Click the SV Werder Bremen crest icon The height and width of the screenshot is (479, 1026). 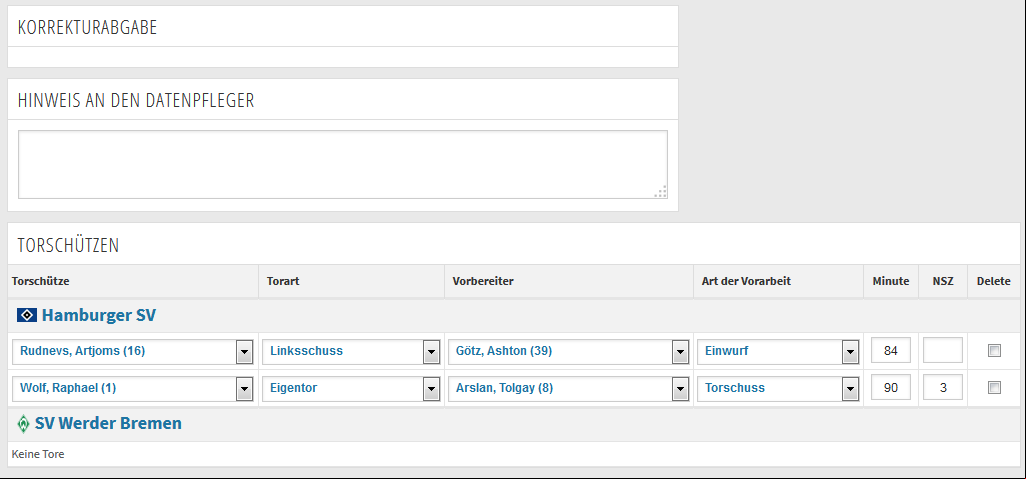point(24,424)
